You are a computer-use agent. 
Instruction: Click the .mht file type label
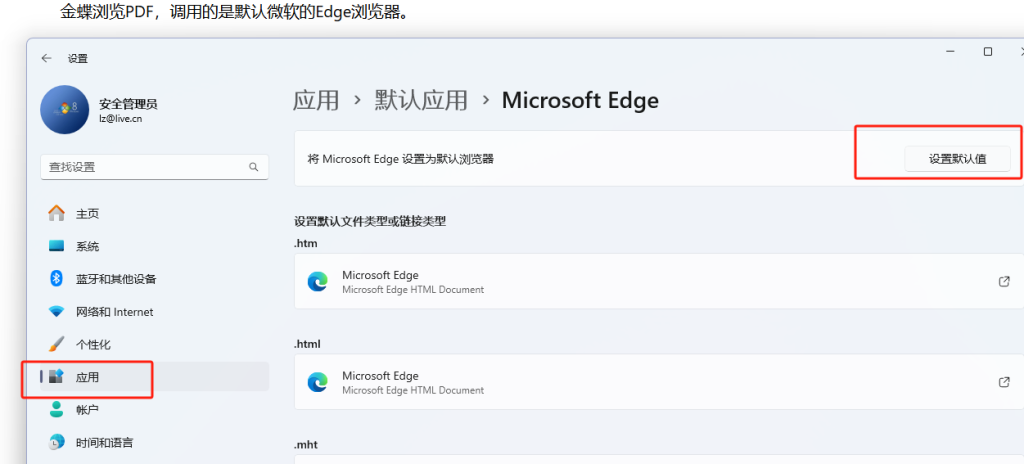[306, 444]
